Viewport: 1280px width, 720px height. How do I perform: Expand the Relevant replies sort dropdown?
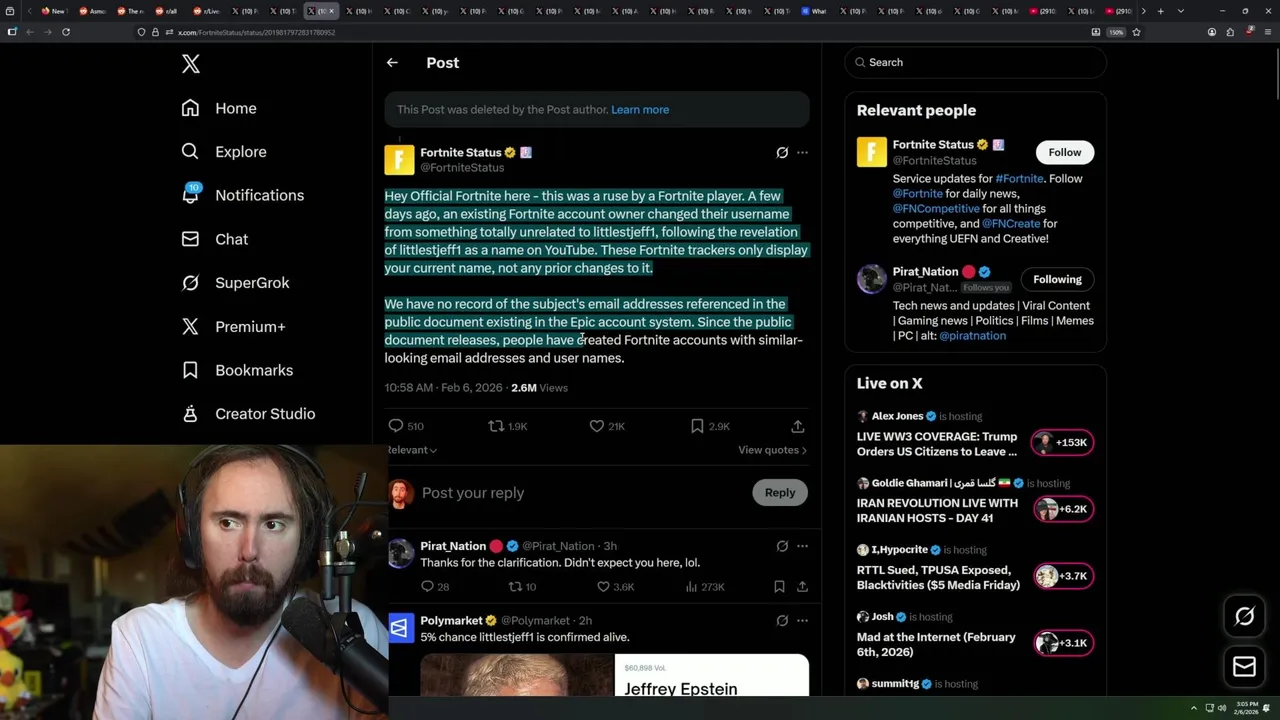[x=412, y=450]
